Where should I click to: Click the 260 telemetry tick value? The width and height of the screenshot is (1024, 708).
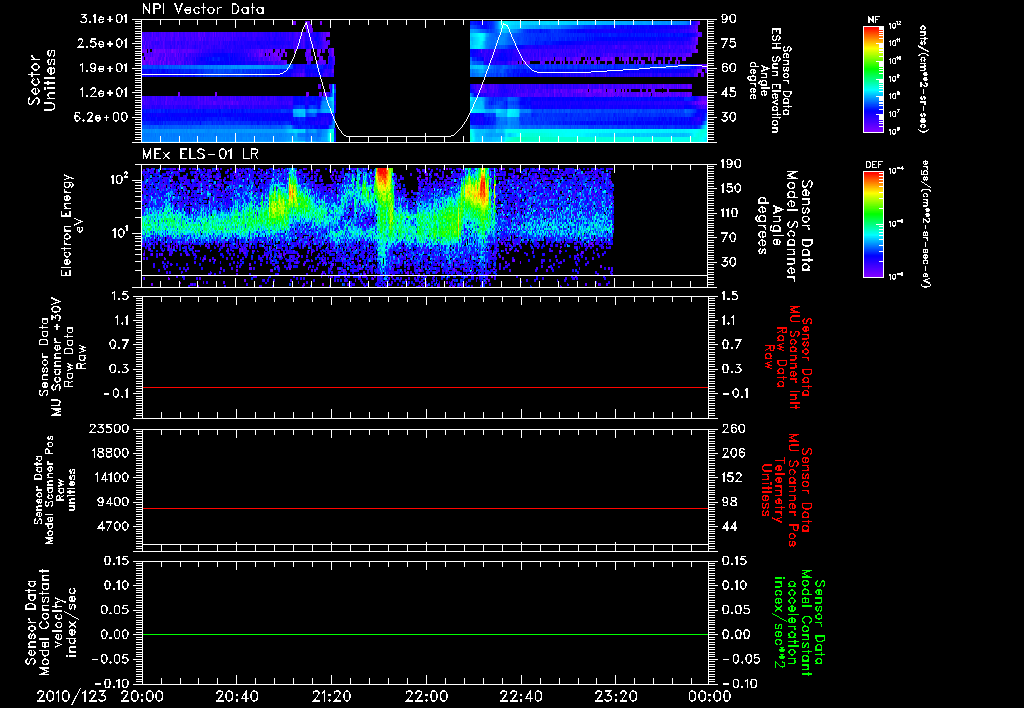732,428
